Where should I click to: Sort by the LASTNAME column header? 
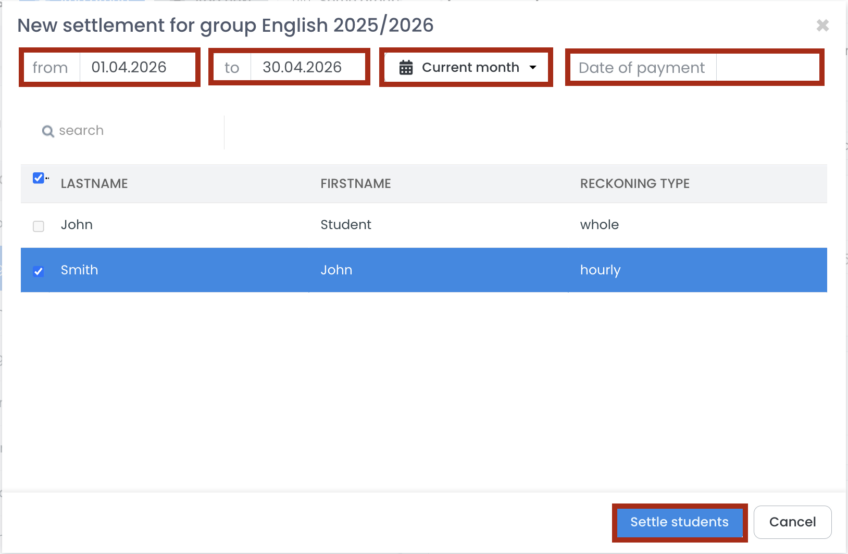pos(94,184)
